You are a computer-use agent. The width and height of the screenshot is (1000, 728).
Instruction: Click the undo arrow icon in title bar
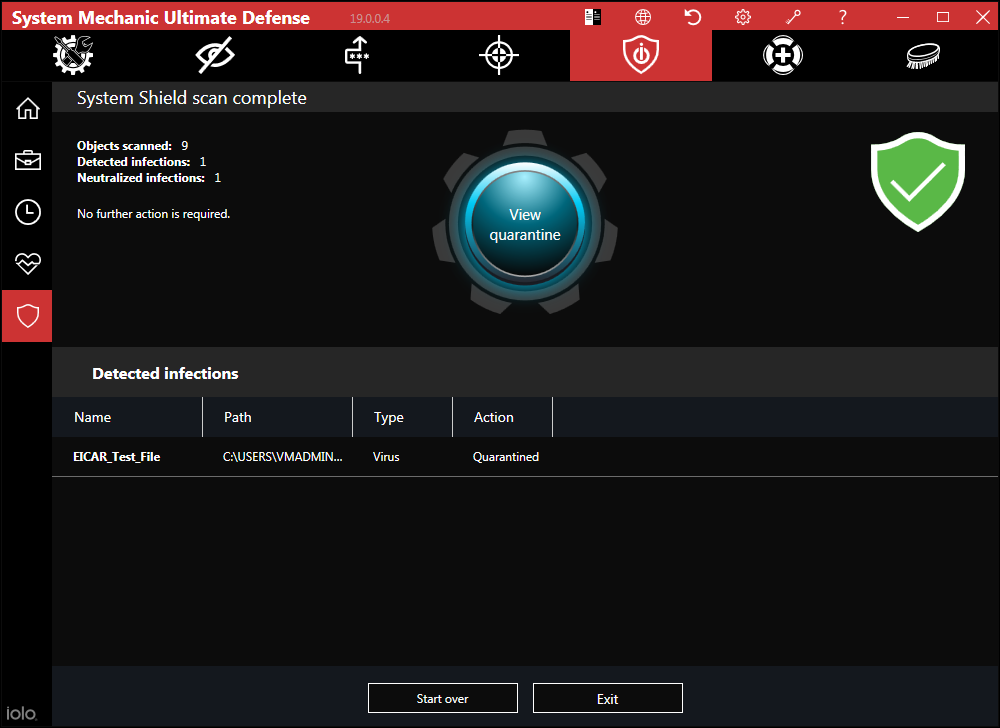click(x=693, y=17)
